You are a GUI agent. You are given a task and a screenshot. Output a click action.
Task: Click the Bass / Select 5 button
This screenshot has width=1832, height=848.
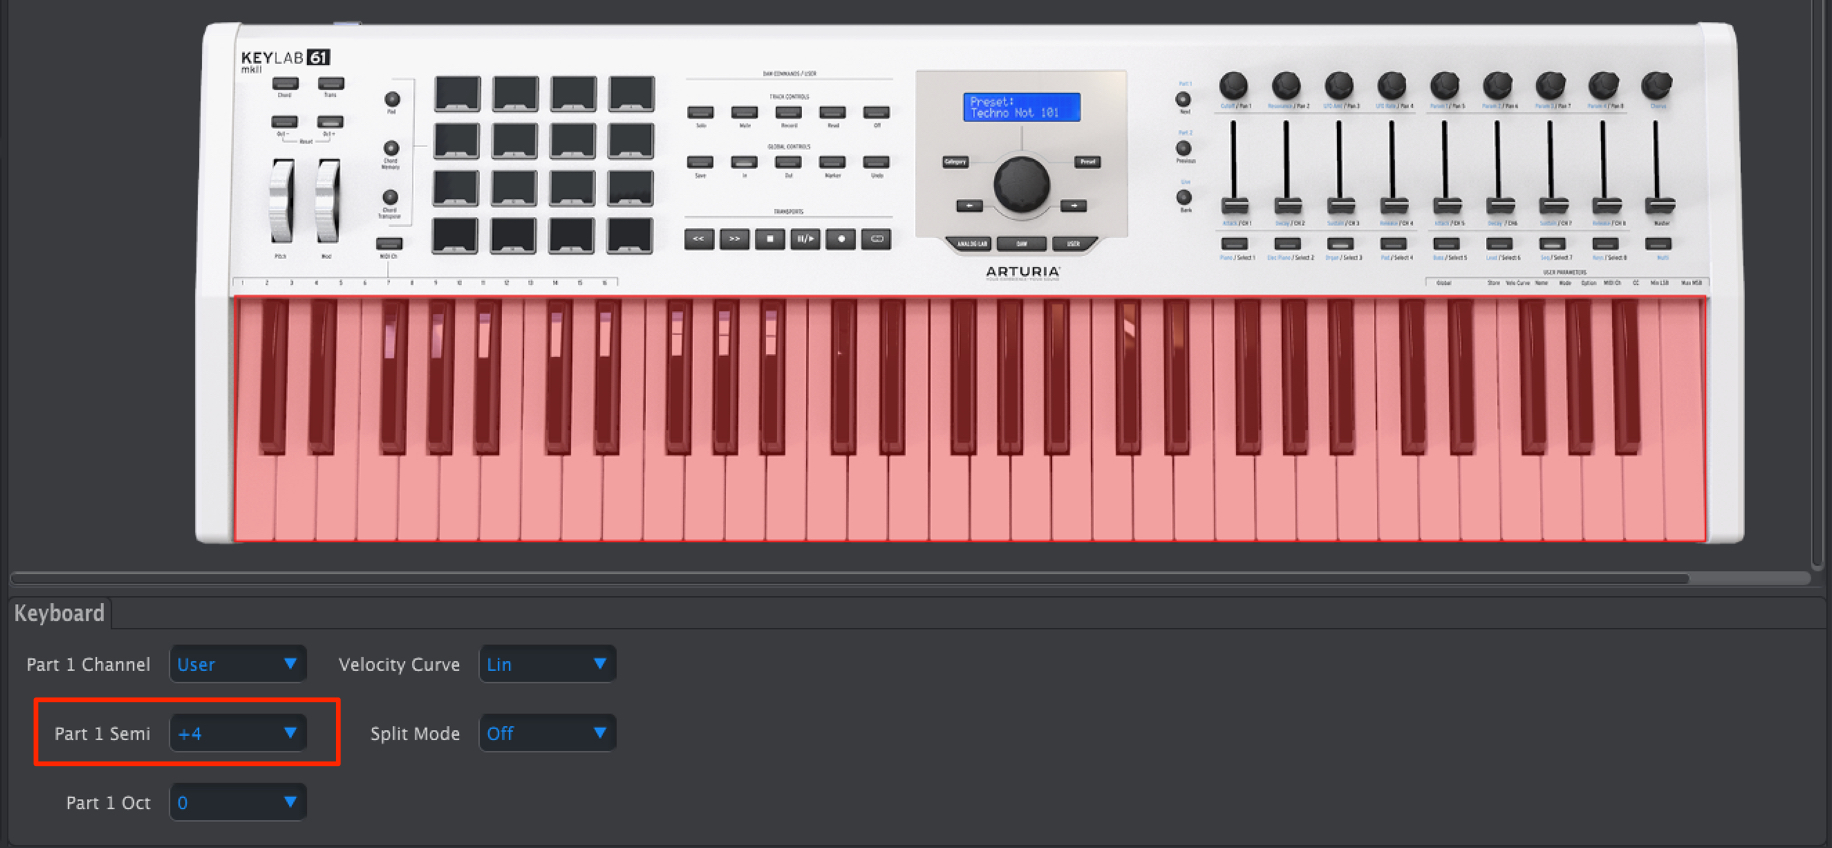pos(1446,244)
